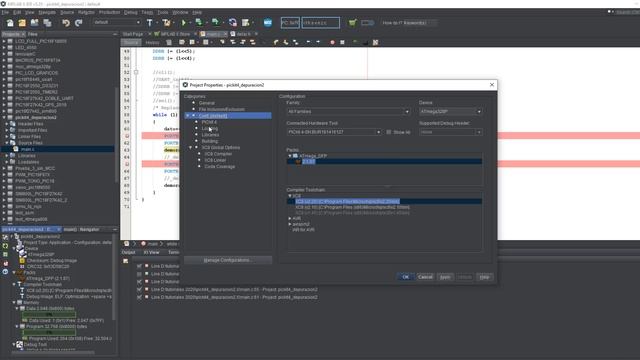This screenshot has width=640, height=360.
Task: Toggle third breakpoint checkbox in list
Action: coord(140,282)
